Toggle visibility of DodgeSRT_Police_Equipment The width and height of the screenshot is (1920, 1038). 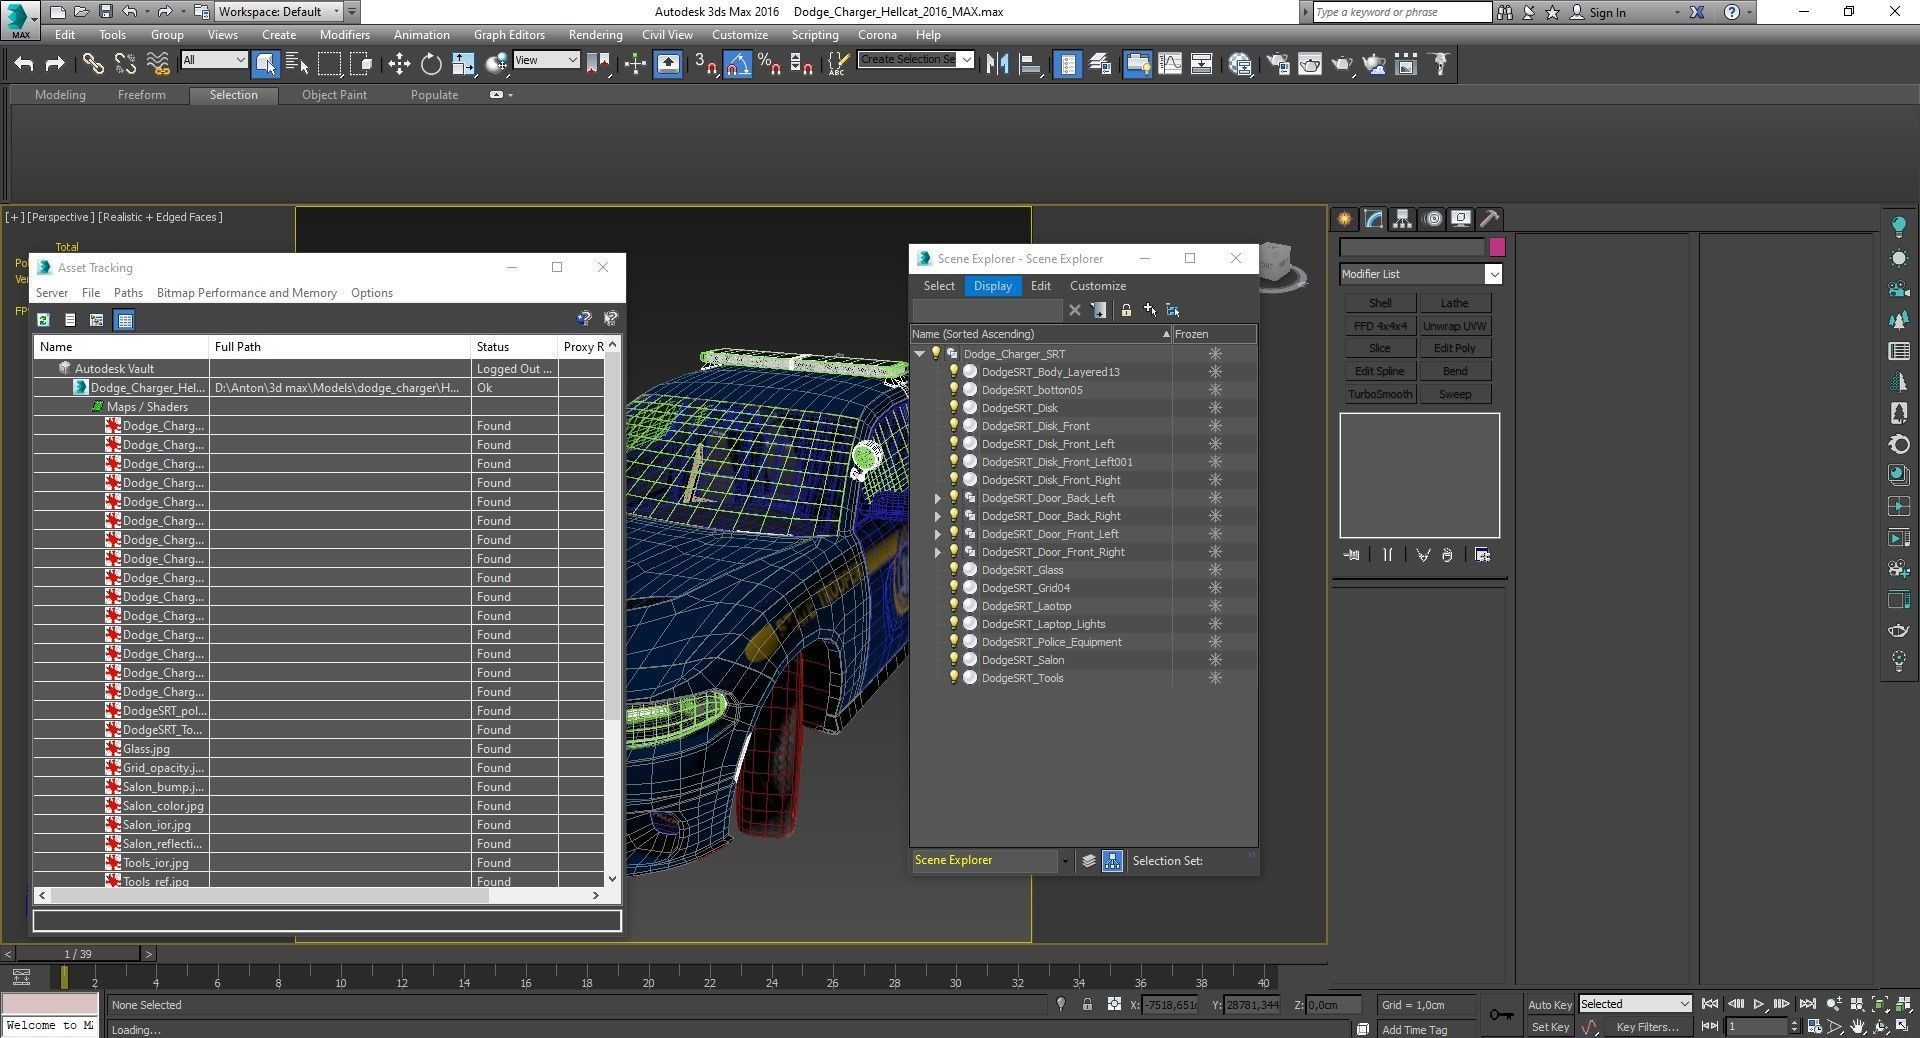pos(953,642)
